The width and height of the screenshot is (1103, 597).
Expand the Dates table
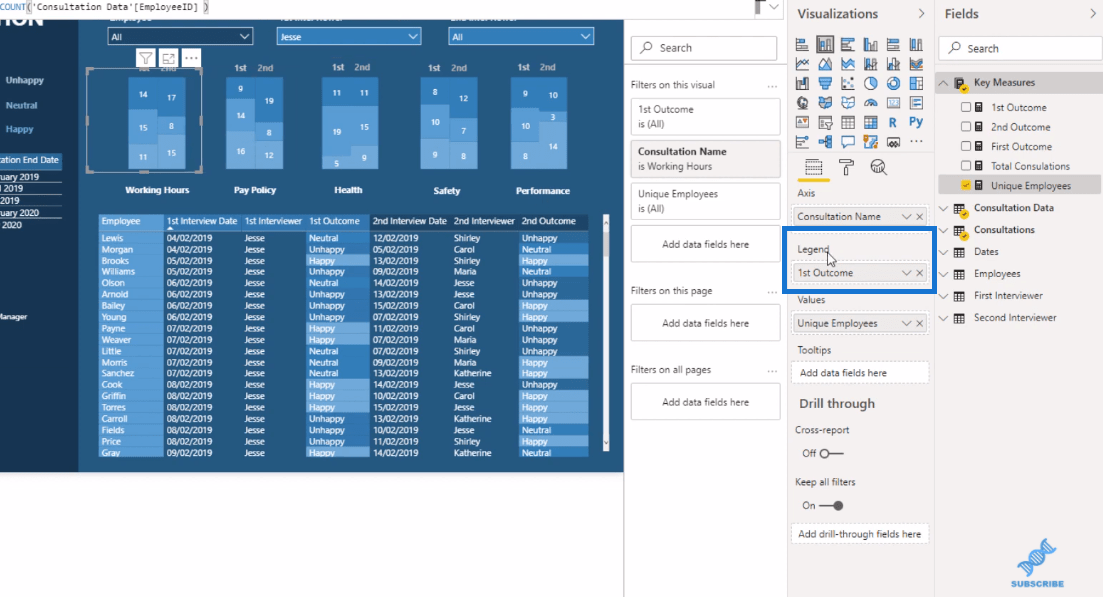pos(943,252)
